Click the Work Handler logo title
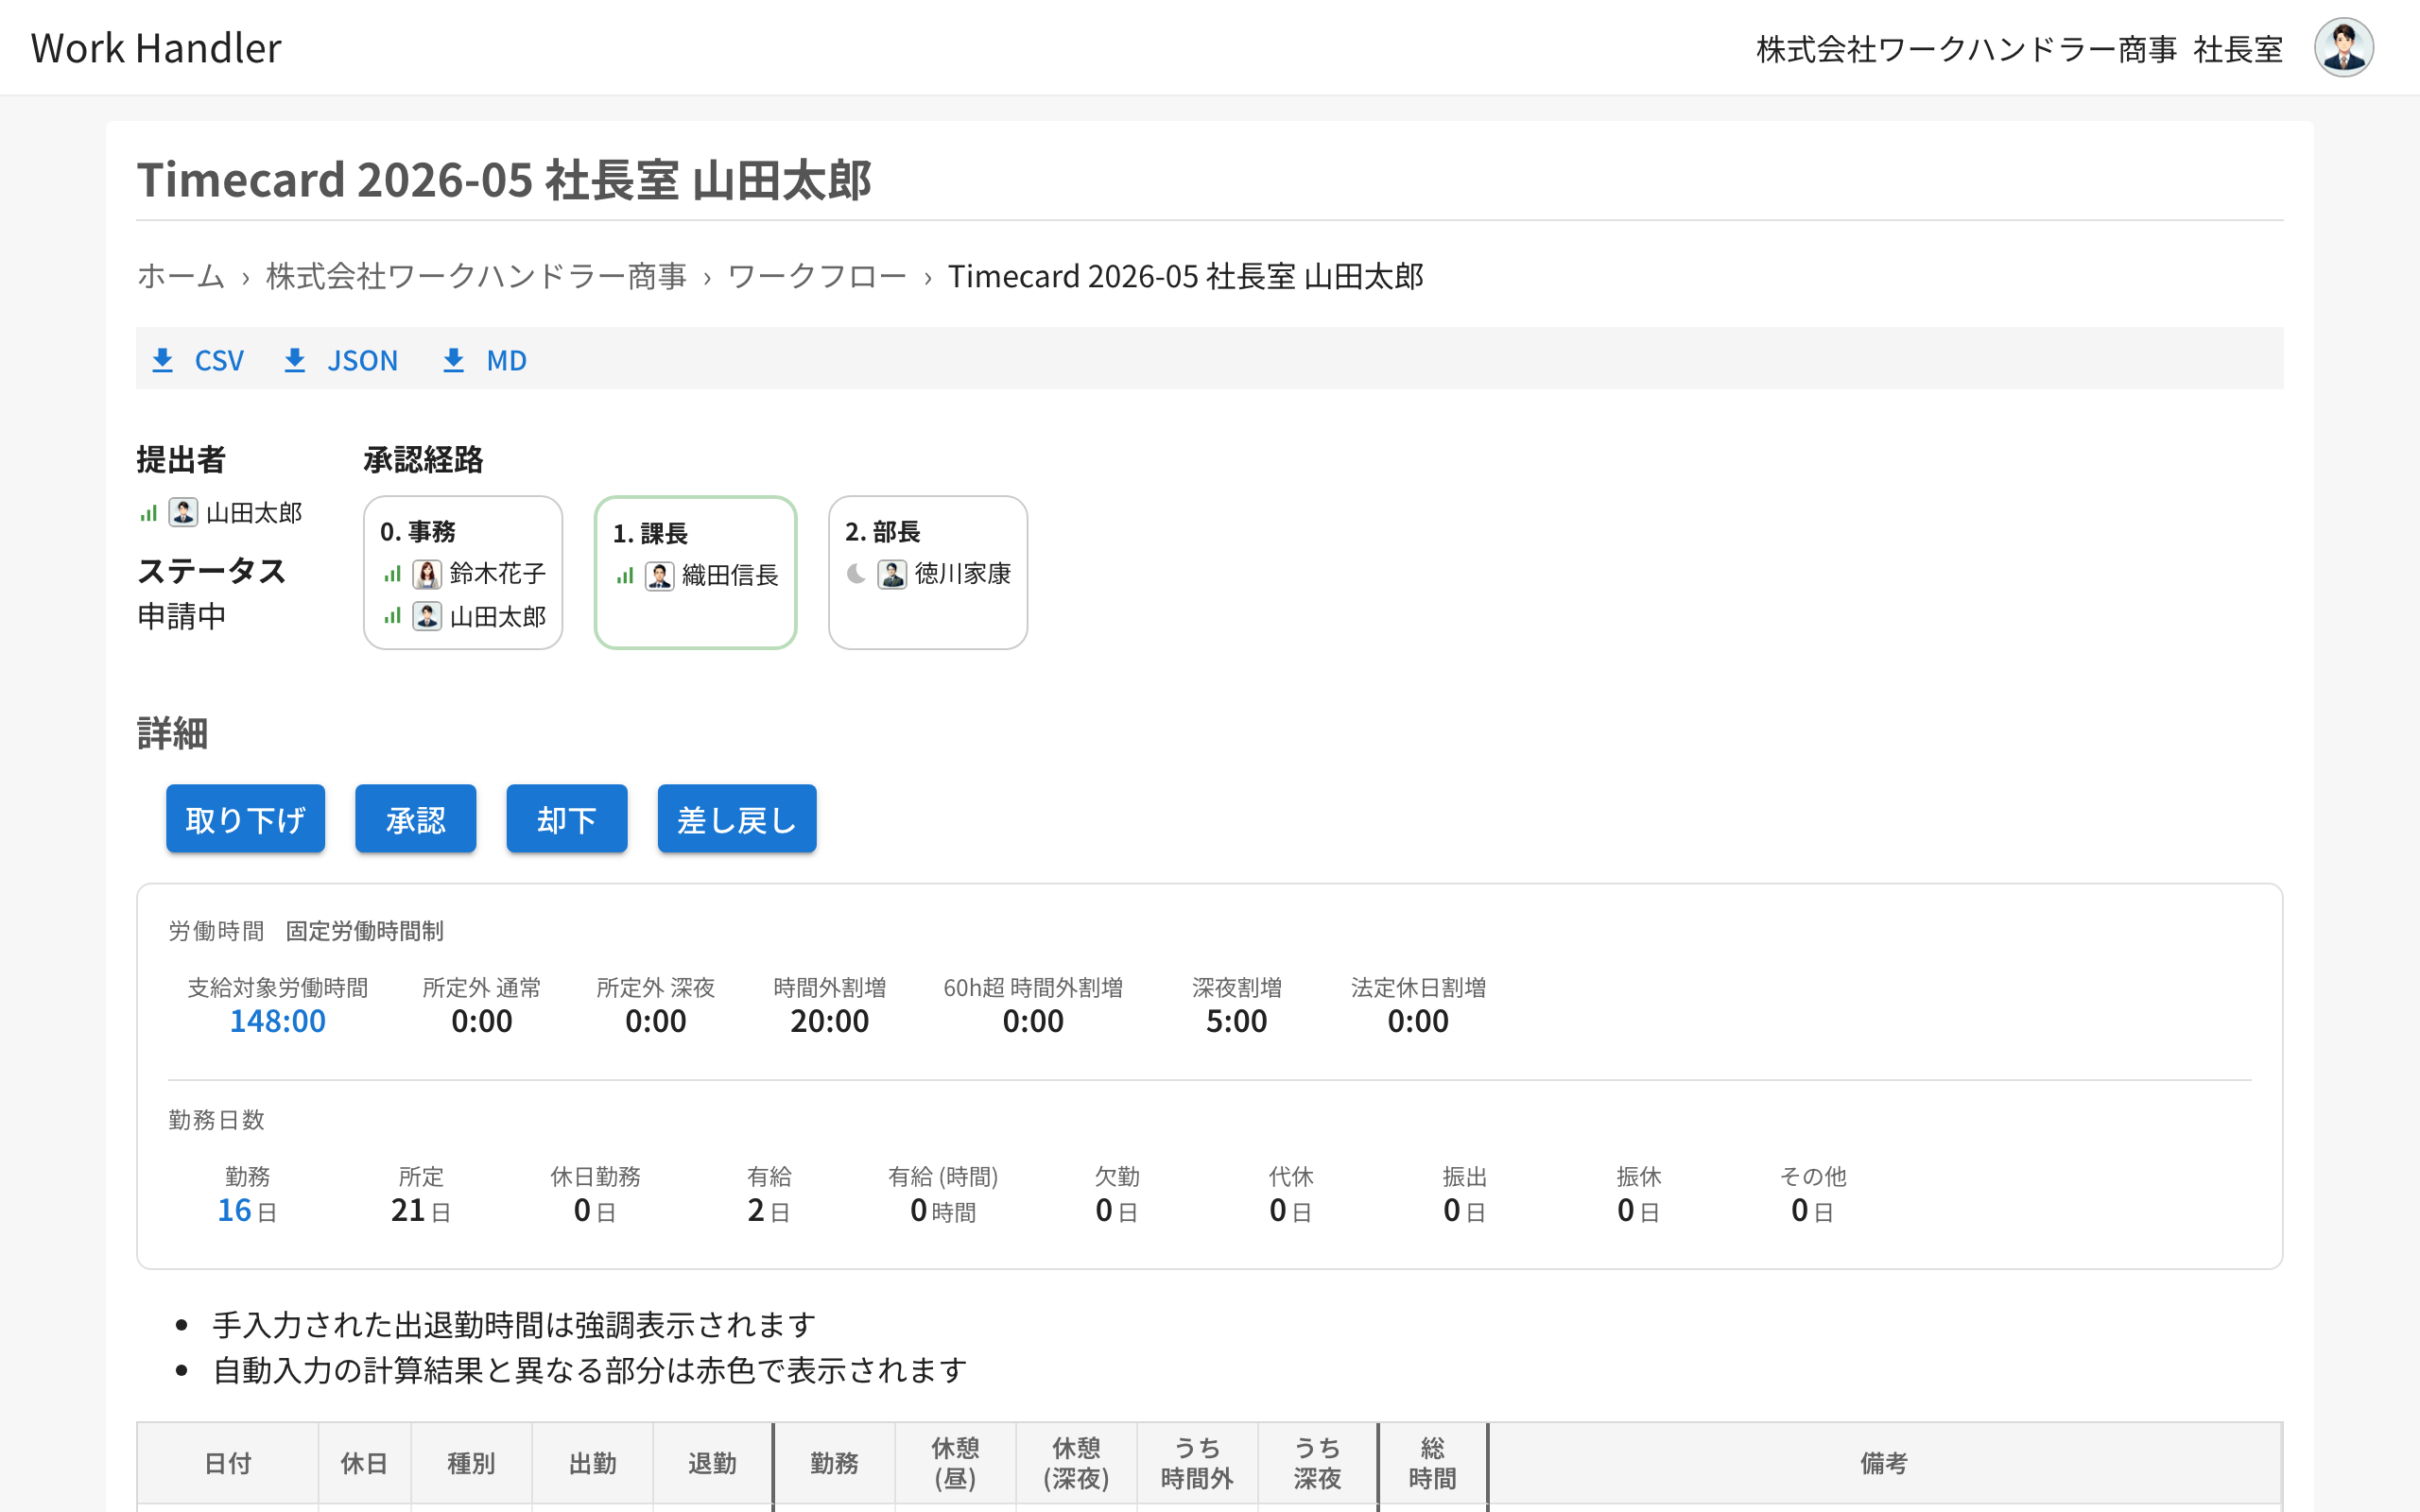2420x1512 pixels. click(156, 48)
